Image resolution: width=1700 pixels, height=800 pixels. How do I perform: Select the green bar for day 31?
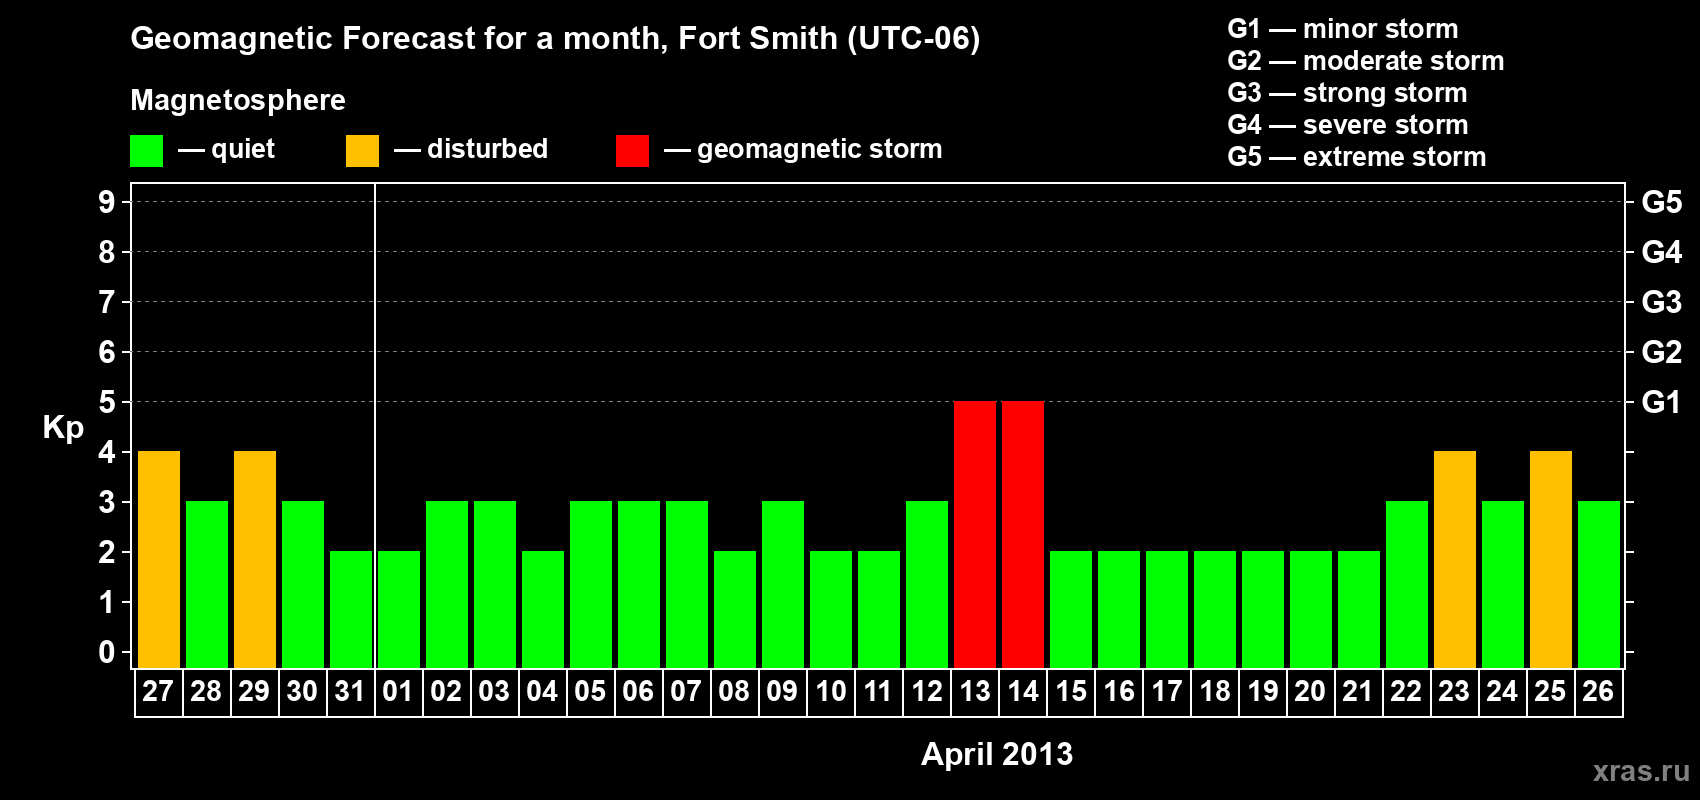point(351,609)
